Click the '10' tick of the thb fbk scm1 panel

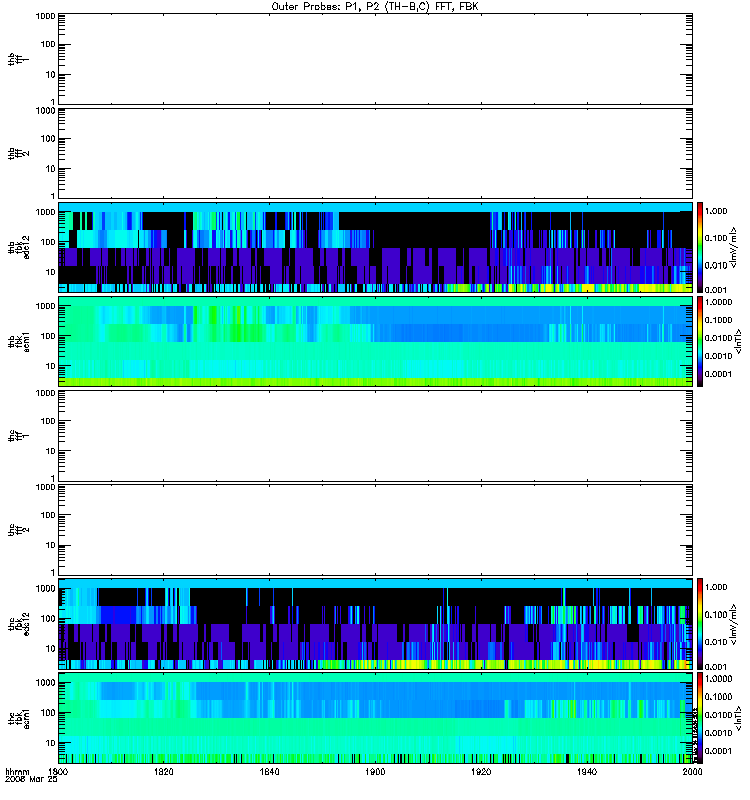(x=51, y=366)
